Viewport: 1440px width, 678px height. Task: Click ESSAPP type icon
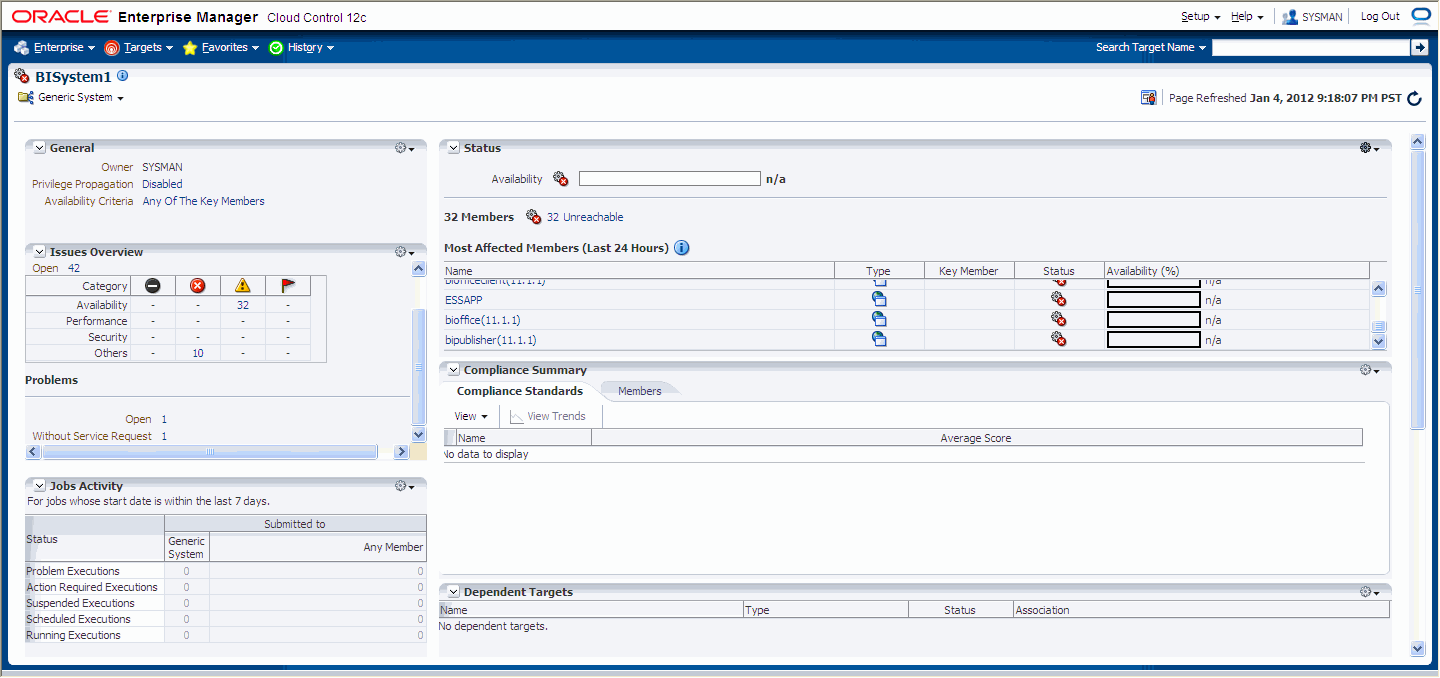point(879,299)
